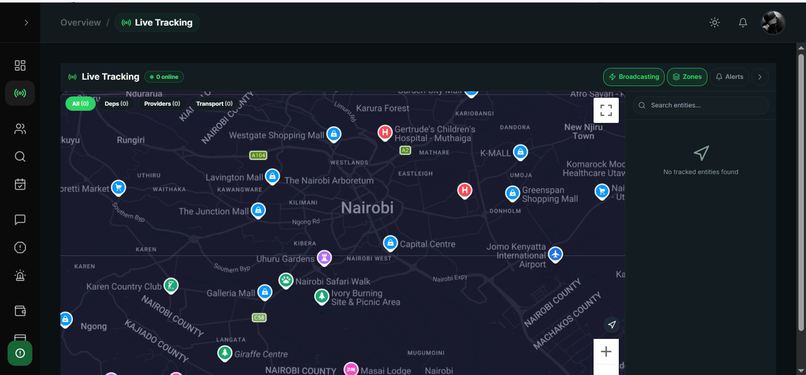Screen dimensions: 806x375
Task: Click the Search entities input field
Action: pyautogui.click(x=701, y=105)
